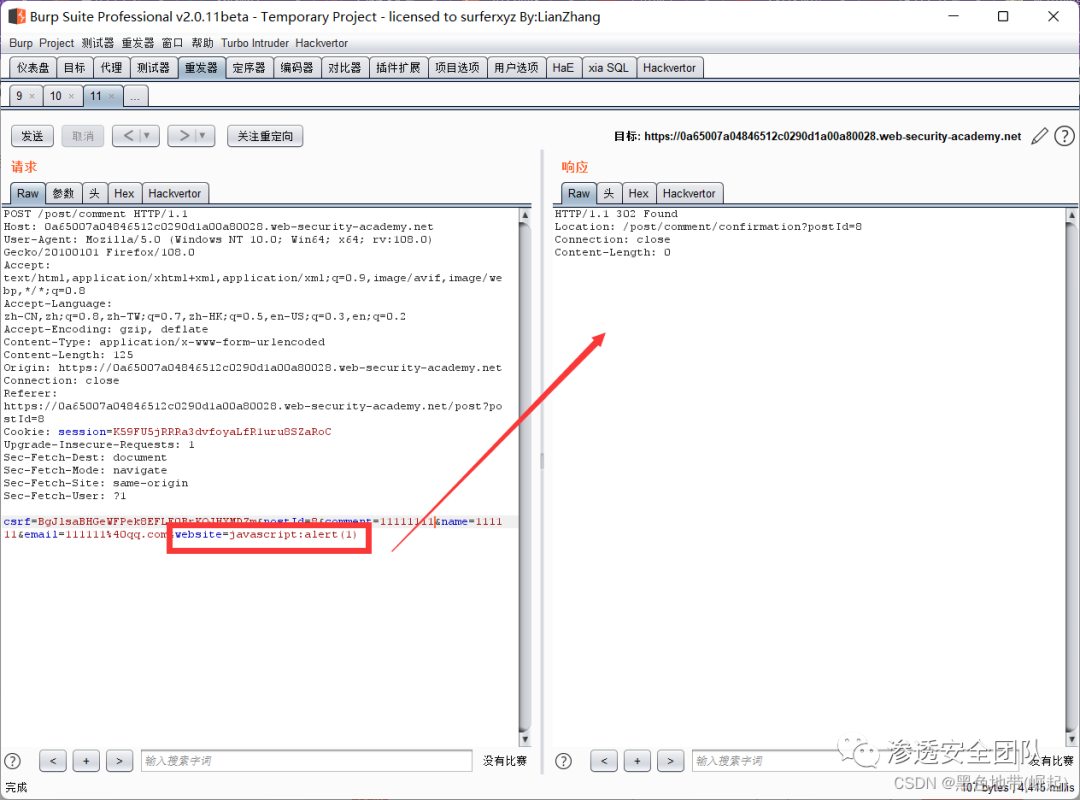1080x800 pixels.
Task: Click the response search input field
Action: pyautogui.click(x=854, y=761)
